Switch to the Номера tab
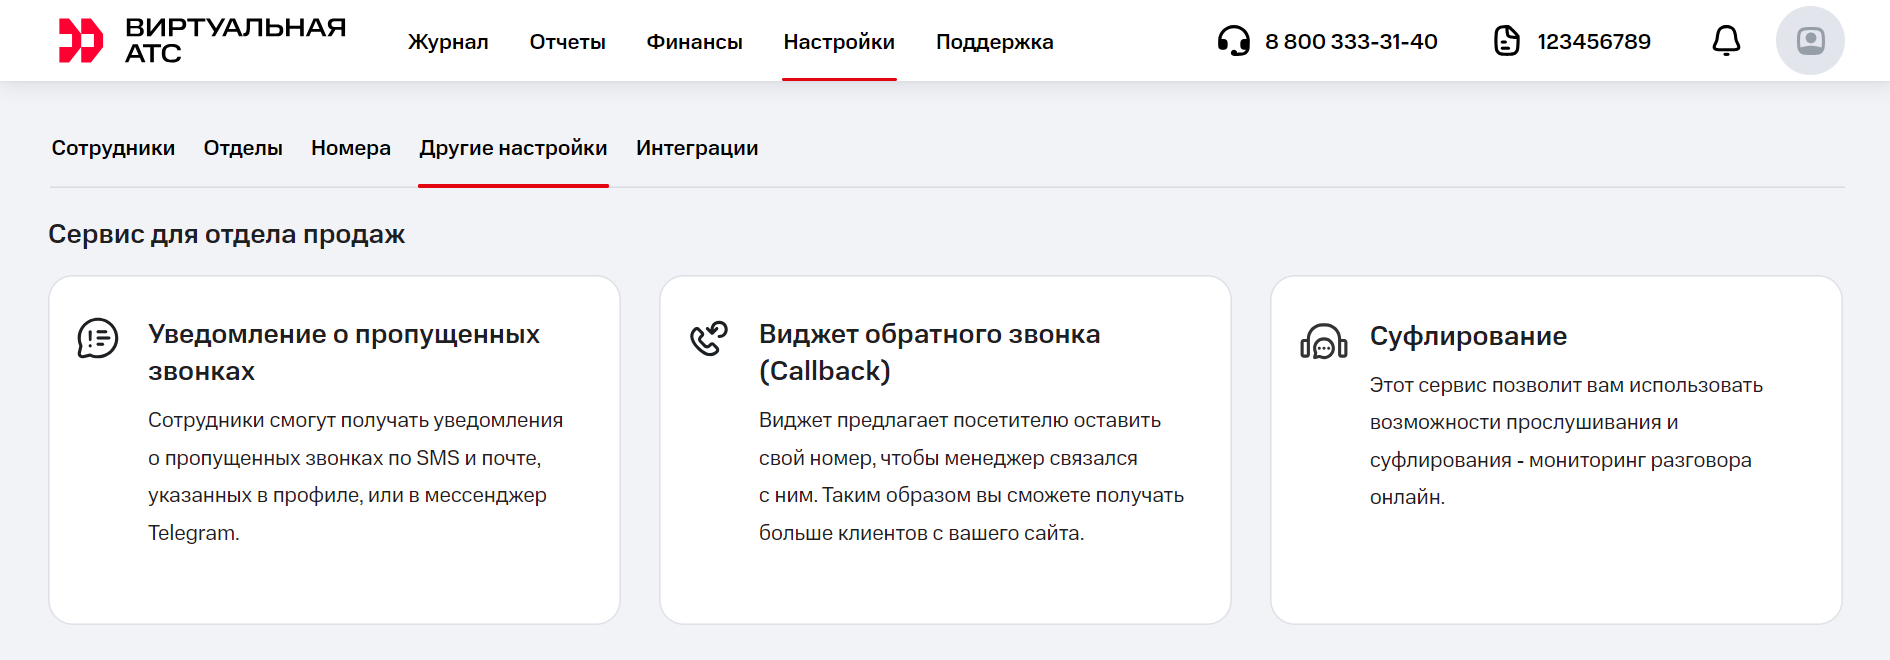Image resolution: width=1890 pixels, height=660 pixels. [351, 148]
